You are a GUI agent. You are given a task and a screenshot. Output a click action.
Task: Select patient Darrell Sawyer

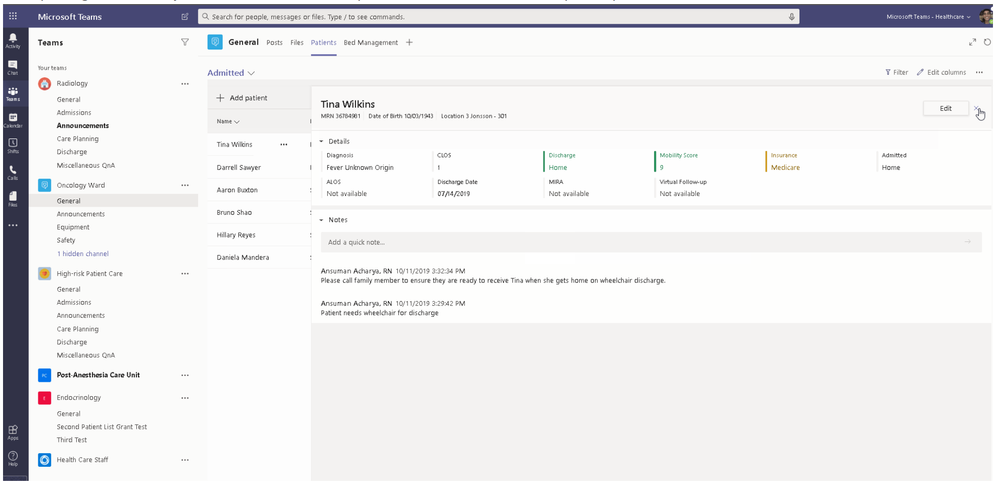point(239,167)
